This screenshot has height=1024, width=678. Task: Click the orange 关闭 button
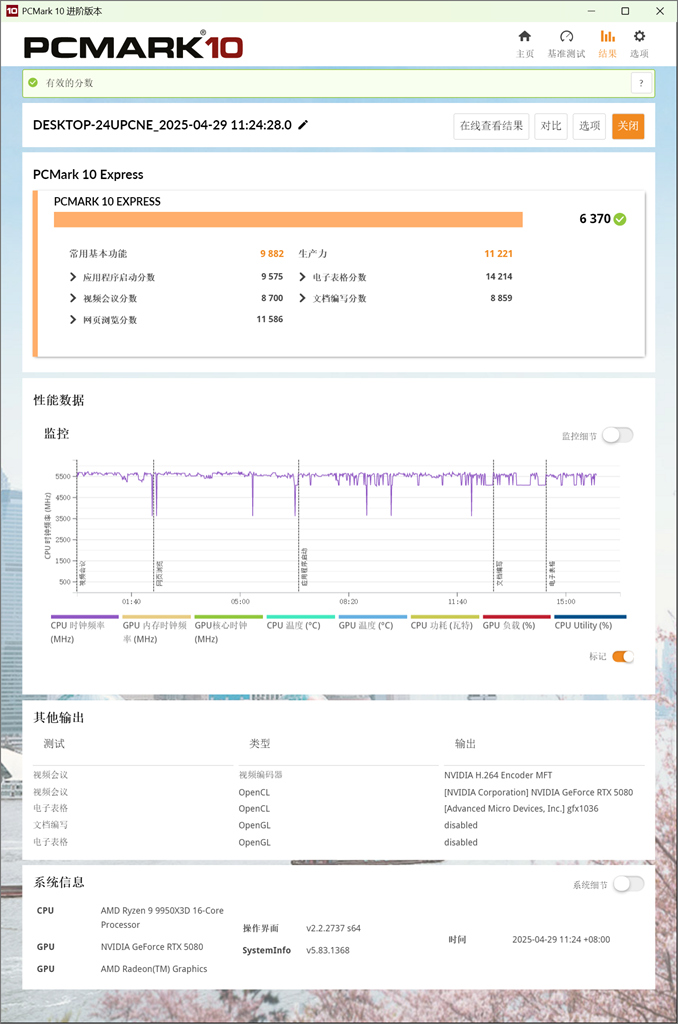[x=628, y=126]
